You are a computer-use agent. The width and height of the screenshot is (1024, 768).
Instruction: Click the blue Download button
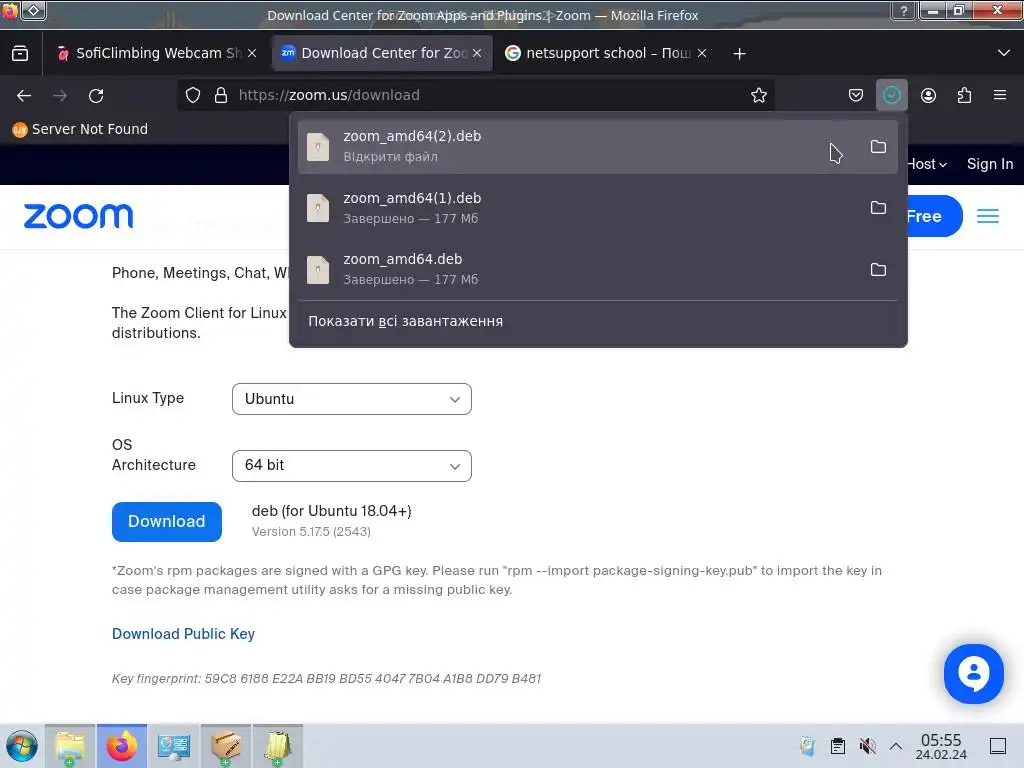pyautogui.click(x=167, y=522)
